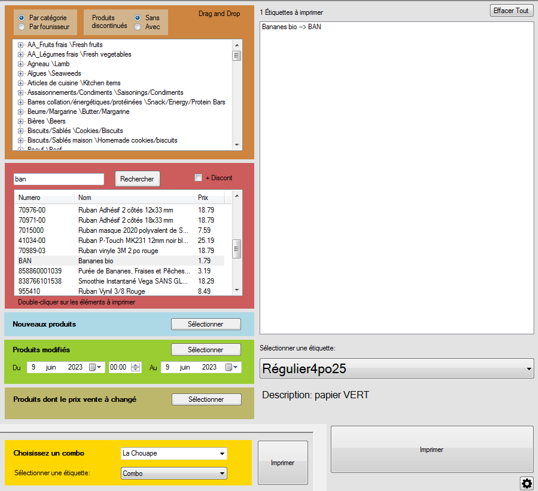The image size is (538, 491).
Task: Open the La Chouape combo dropdown
Action: 174,453
